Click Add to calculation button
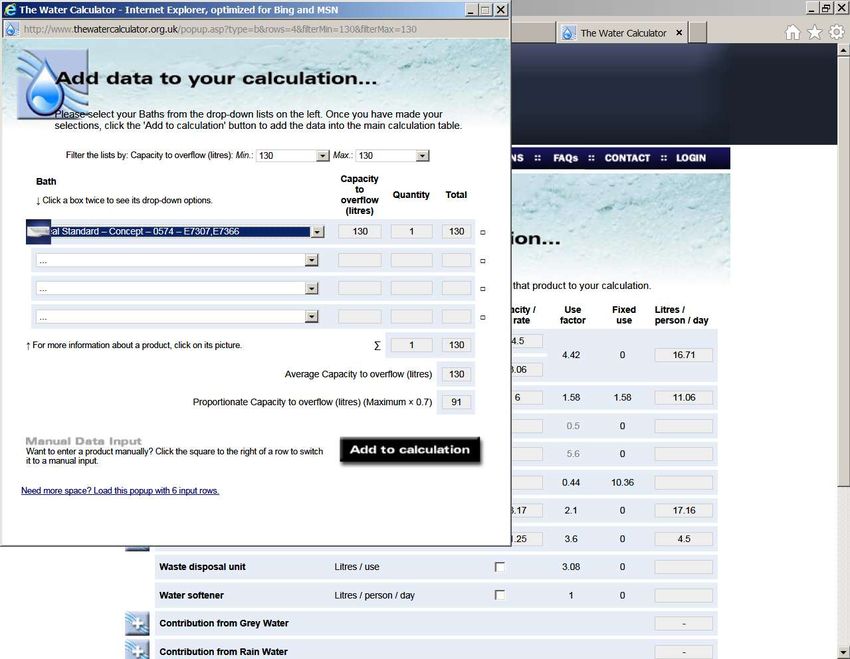 (x=410, y=450)
